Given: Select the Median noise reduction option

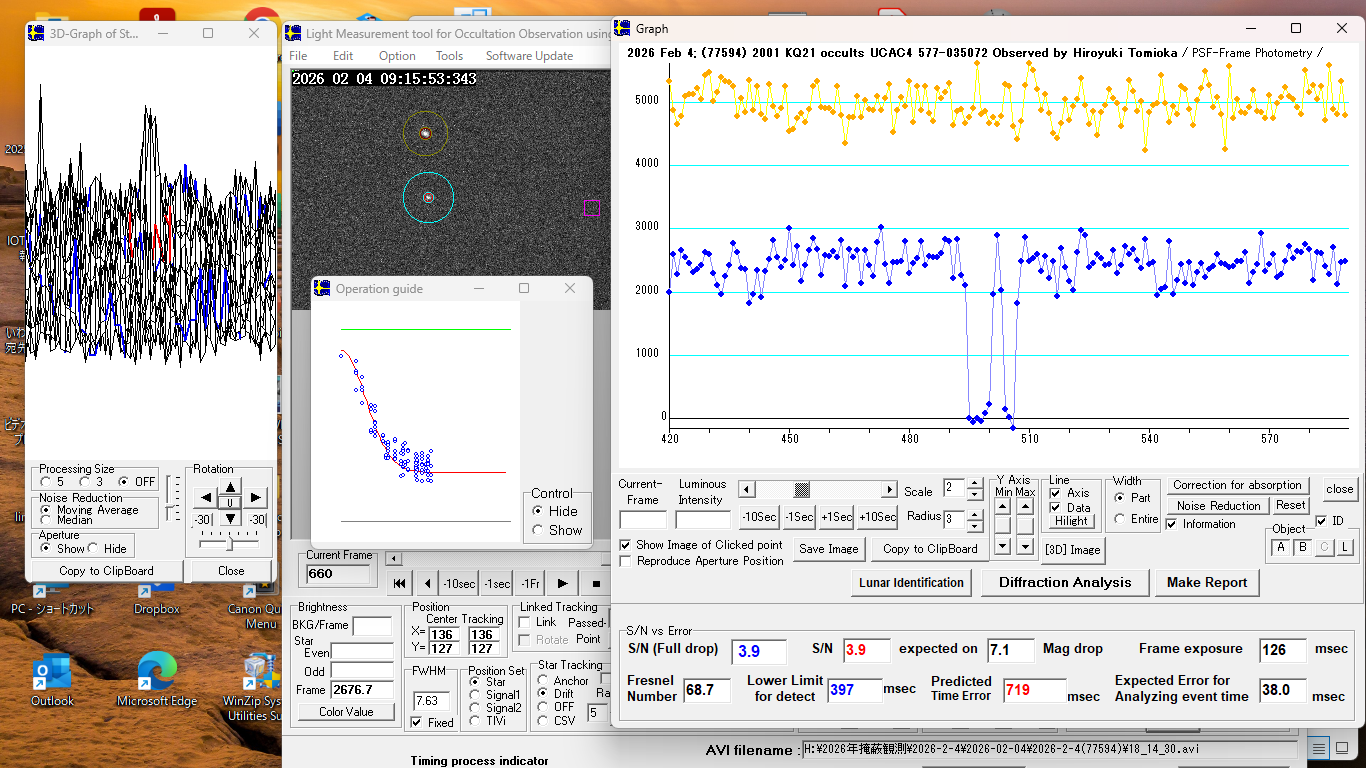Looking at the screenshot, I should [x=46, y=520].
